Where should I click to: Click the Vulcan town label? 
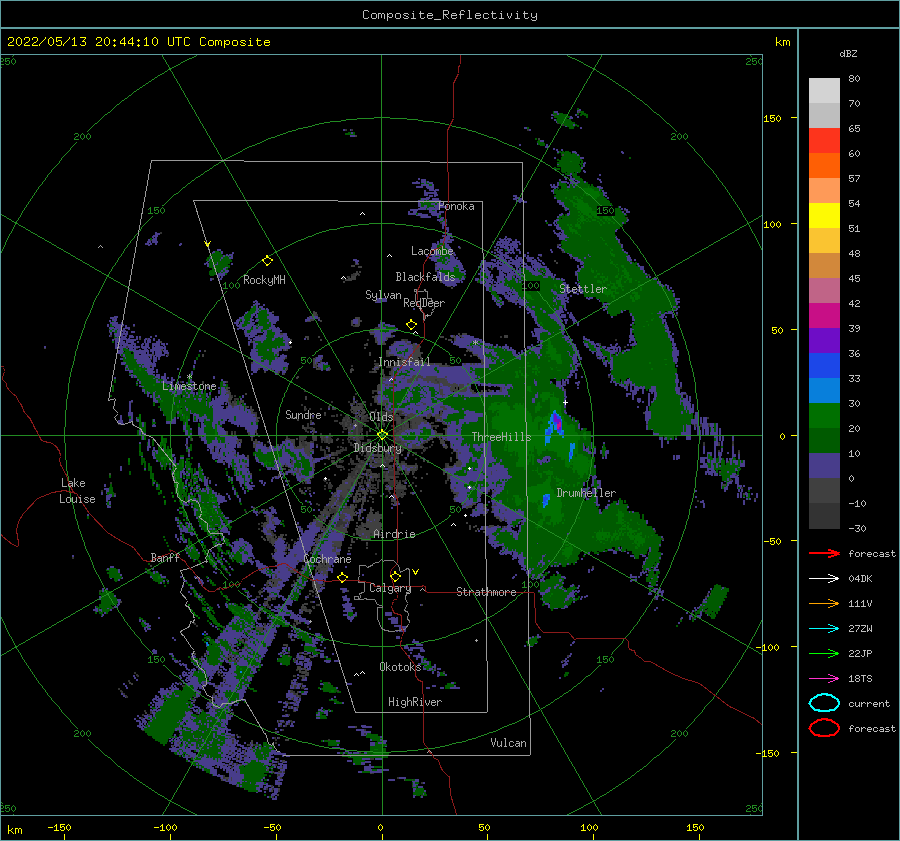pos(509,743)
